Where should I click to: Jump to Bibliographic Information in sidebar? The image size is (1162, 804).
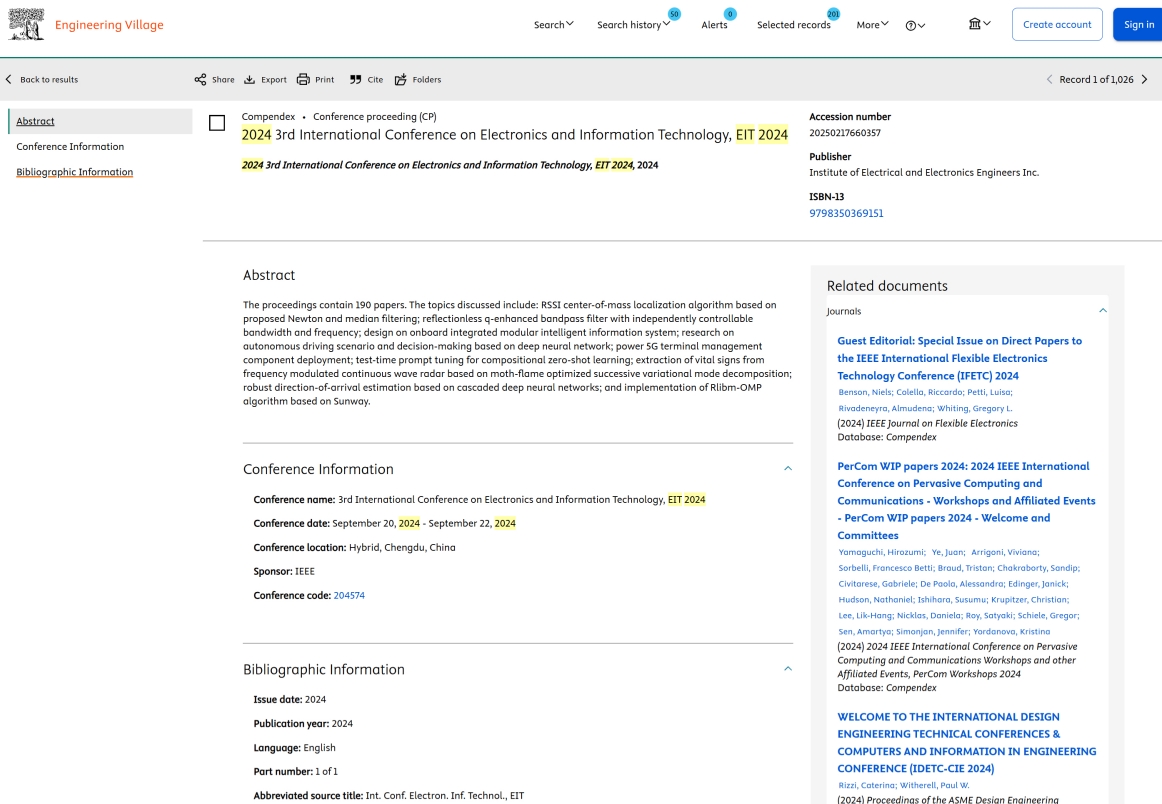tap(74, 172)
